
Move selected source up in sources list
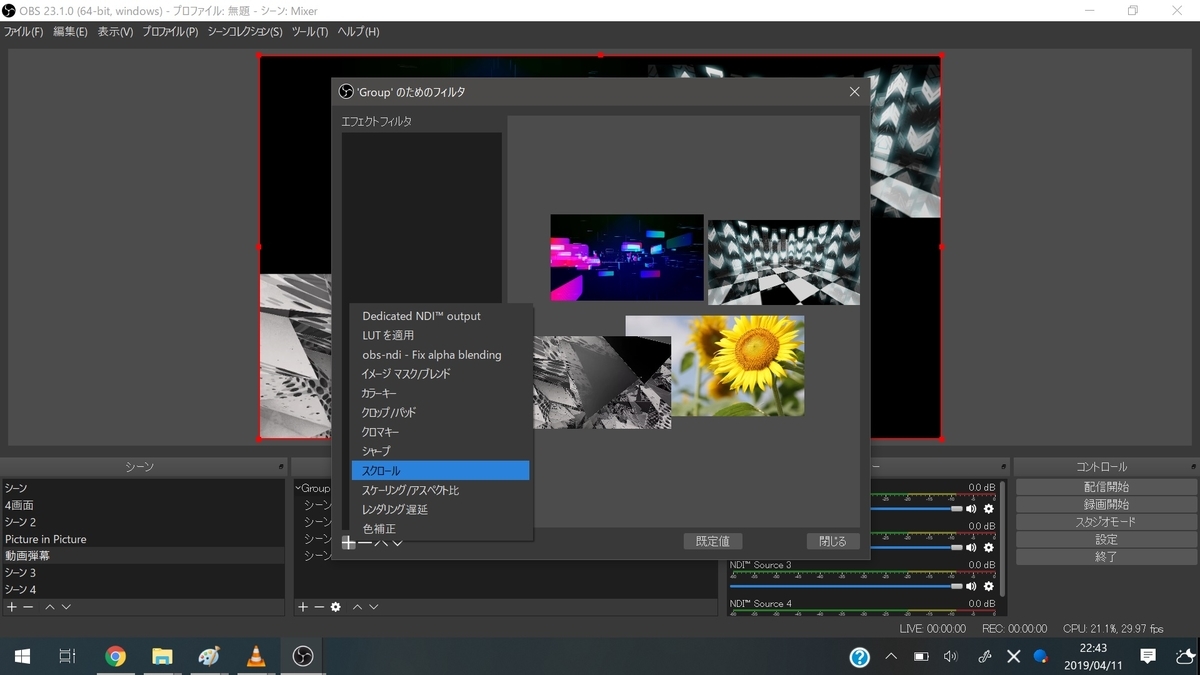tap(357, 607)
